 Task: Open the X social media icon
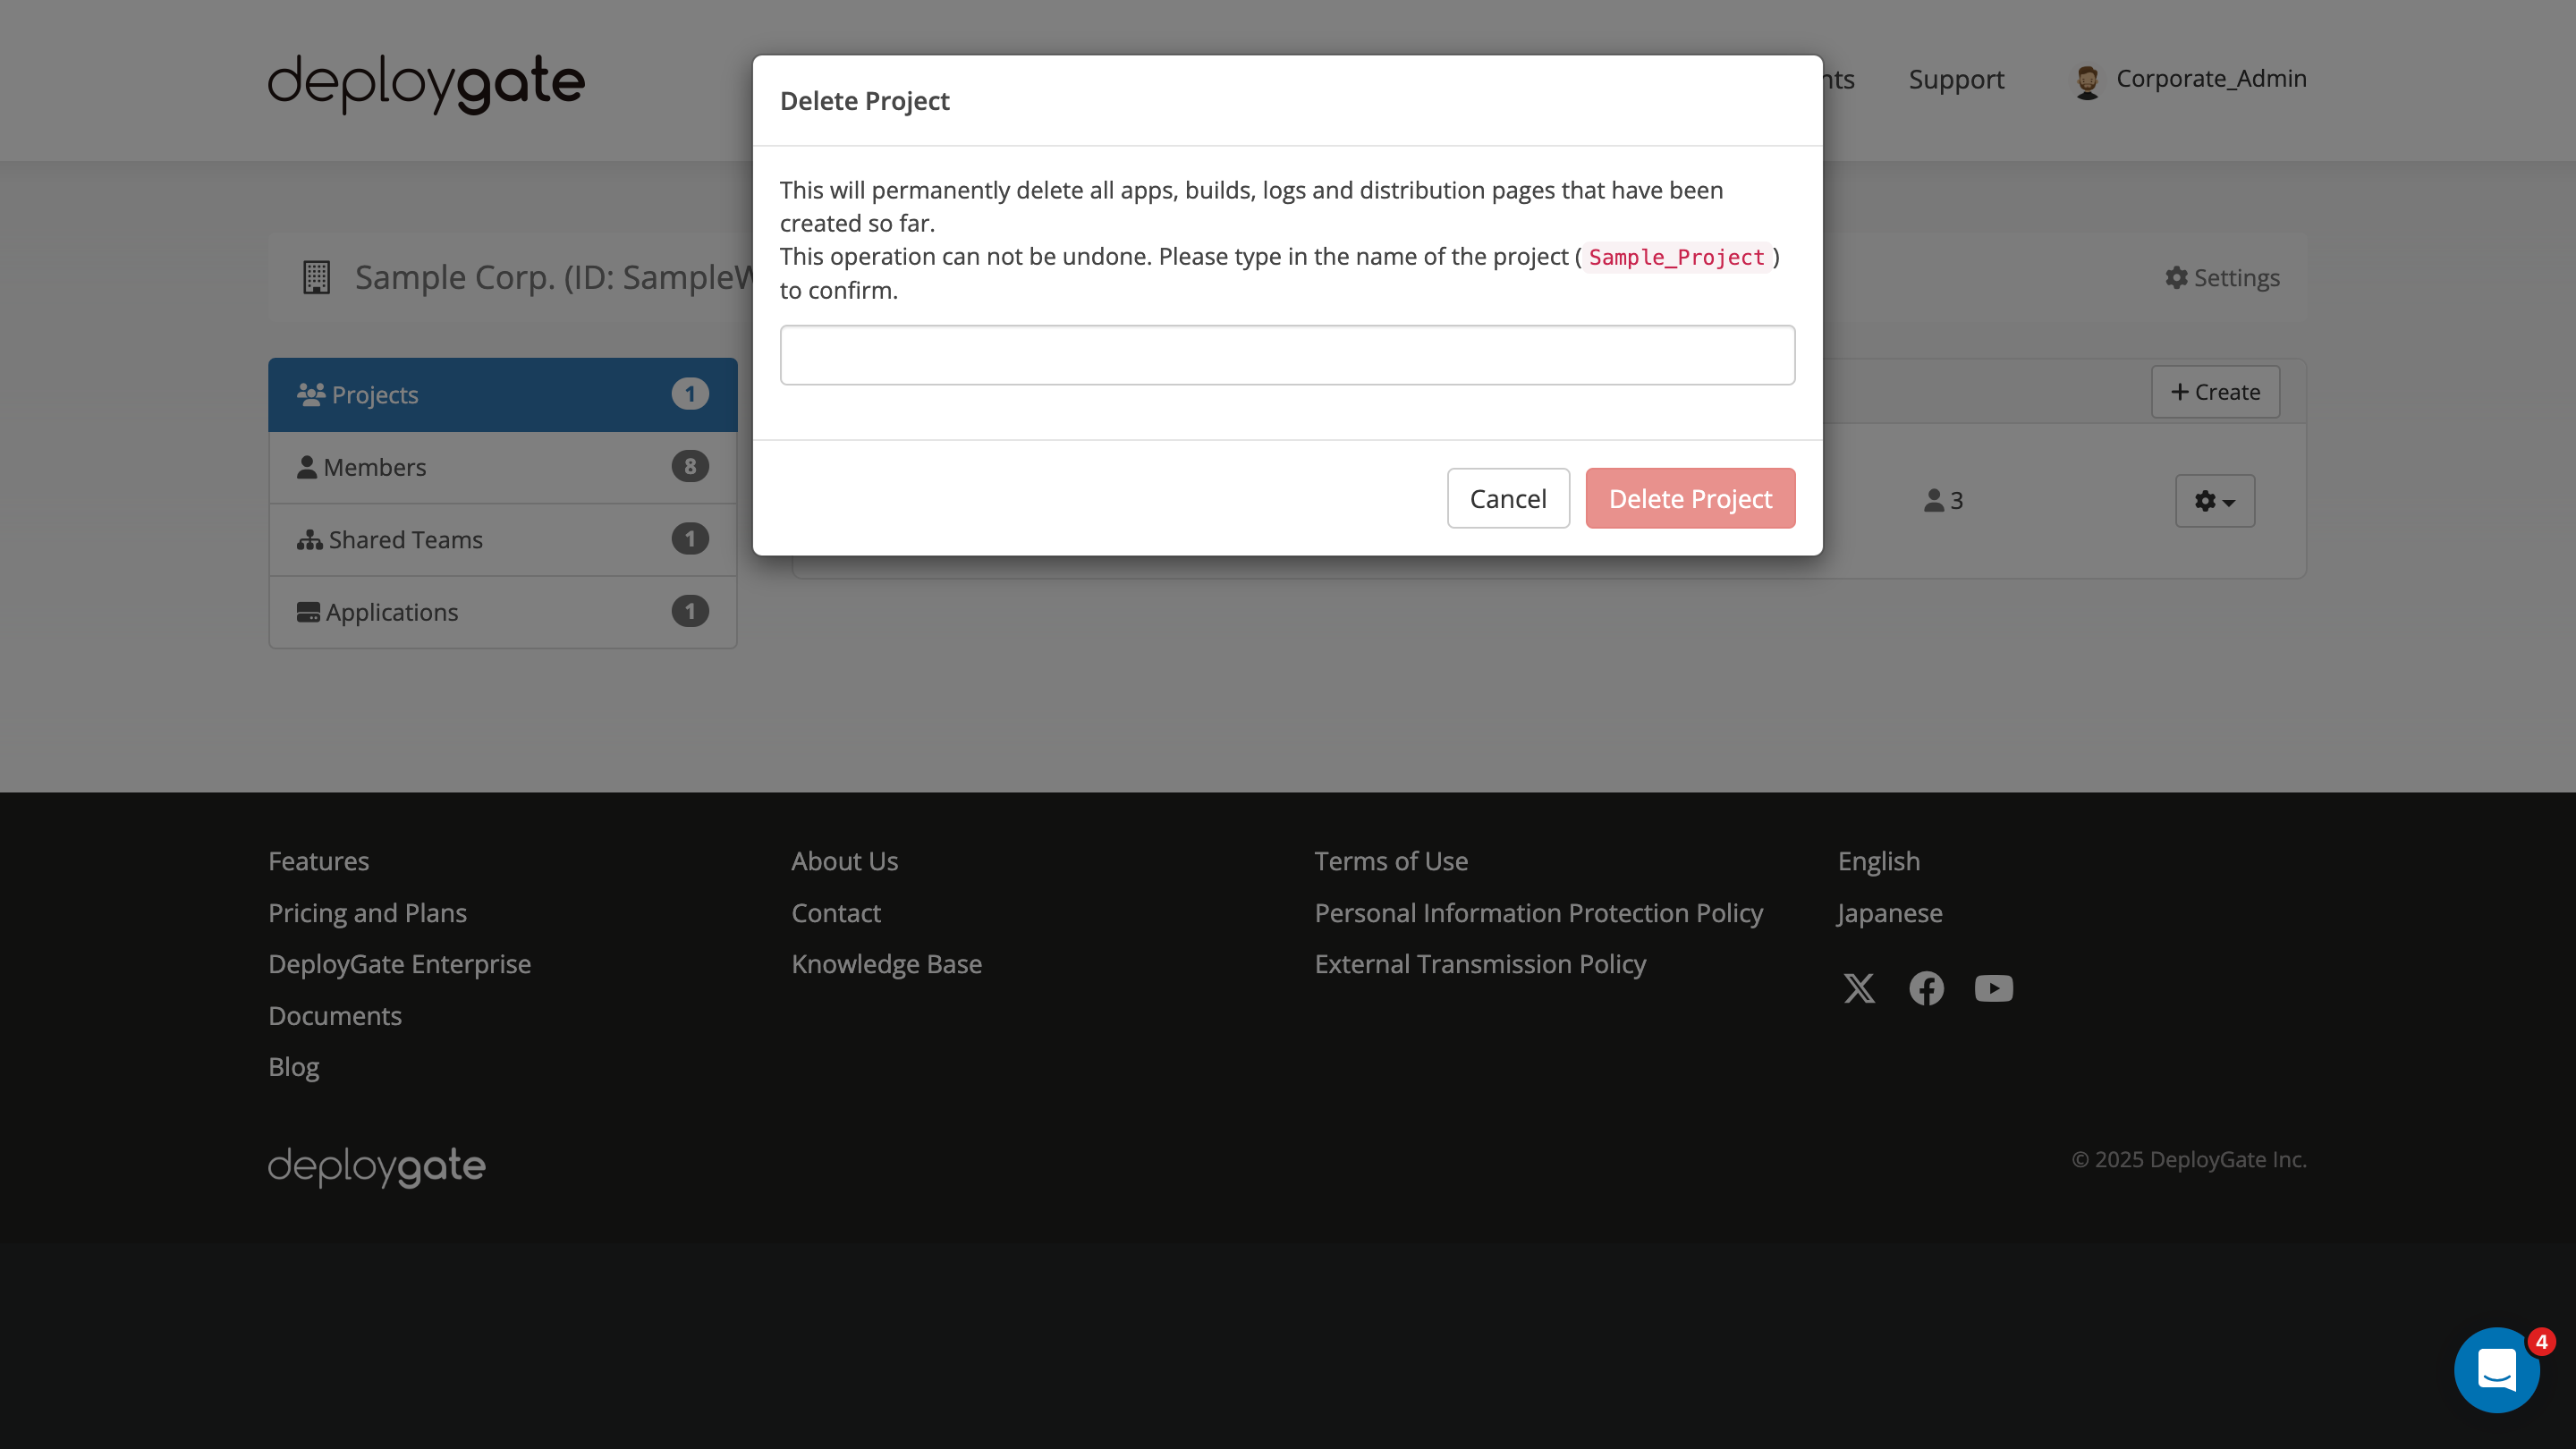(1859, 988)
